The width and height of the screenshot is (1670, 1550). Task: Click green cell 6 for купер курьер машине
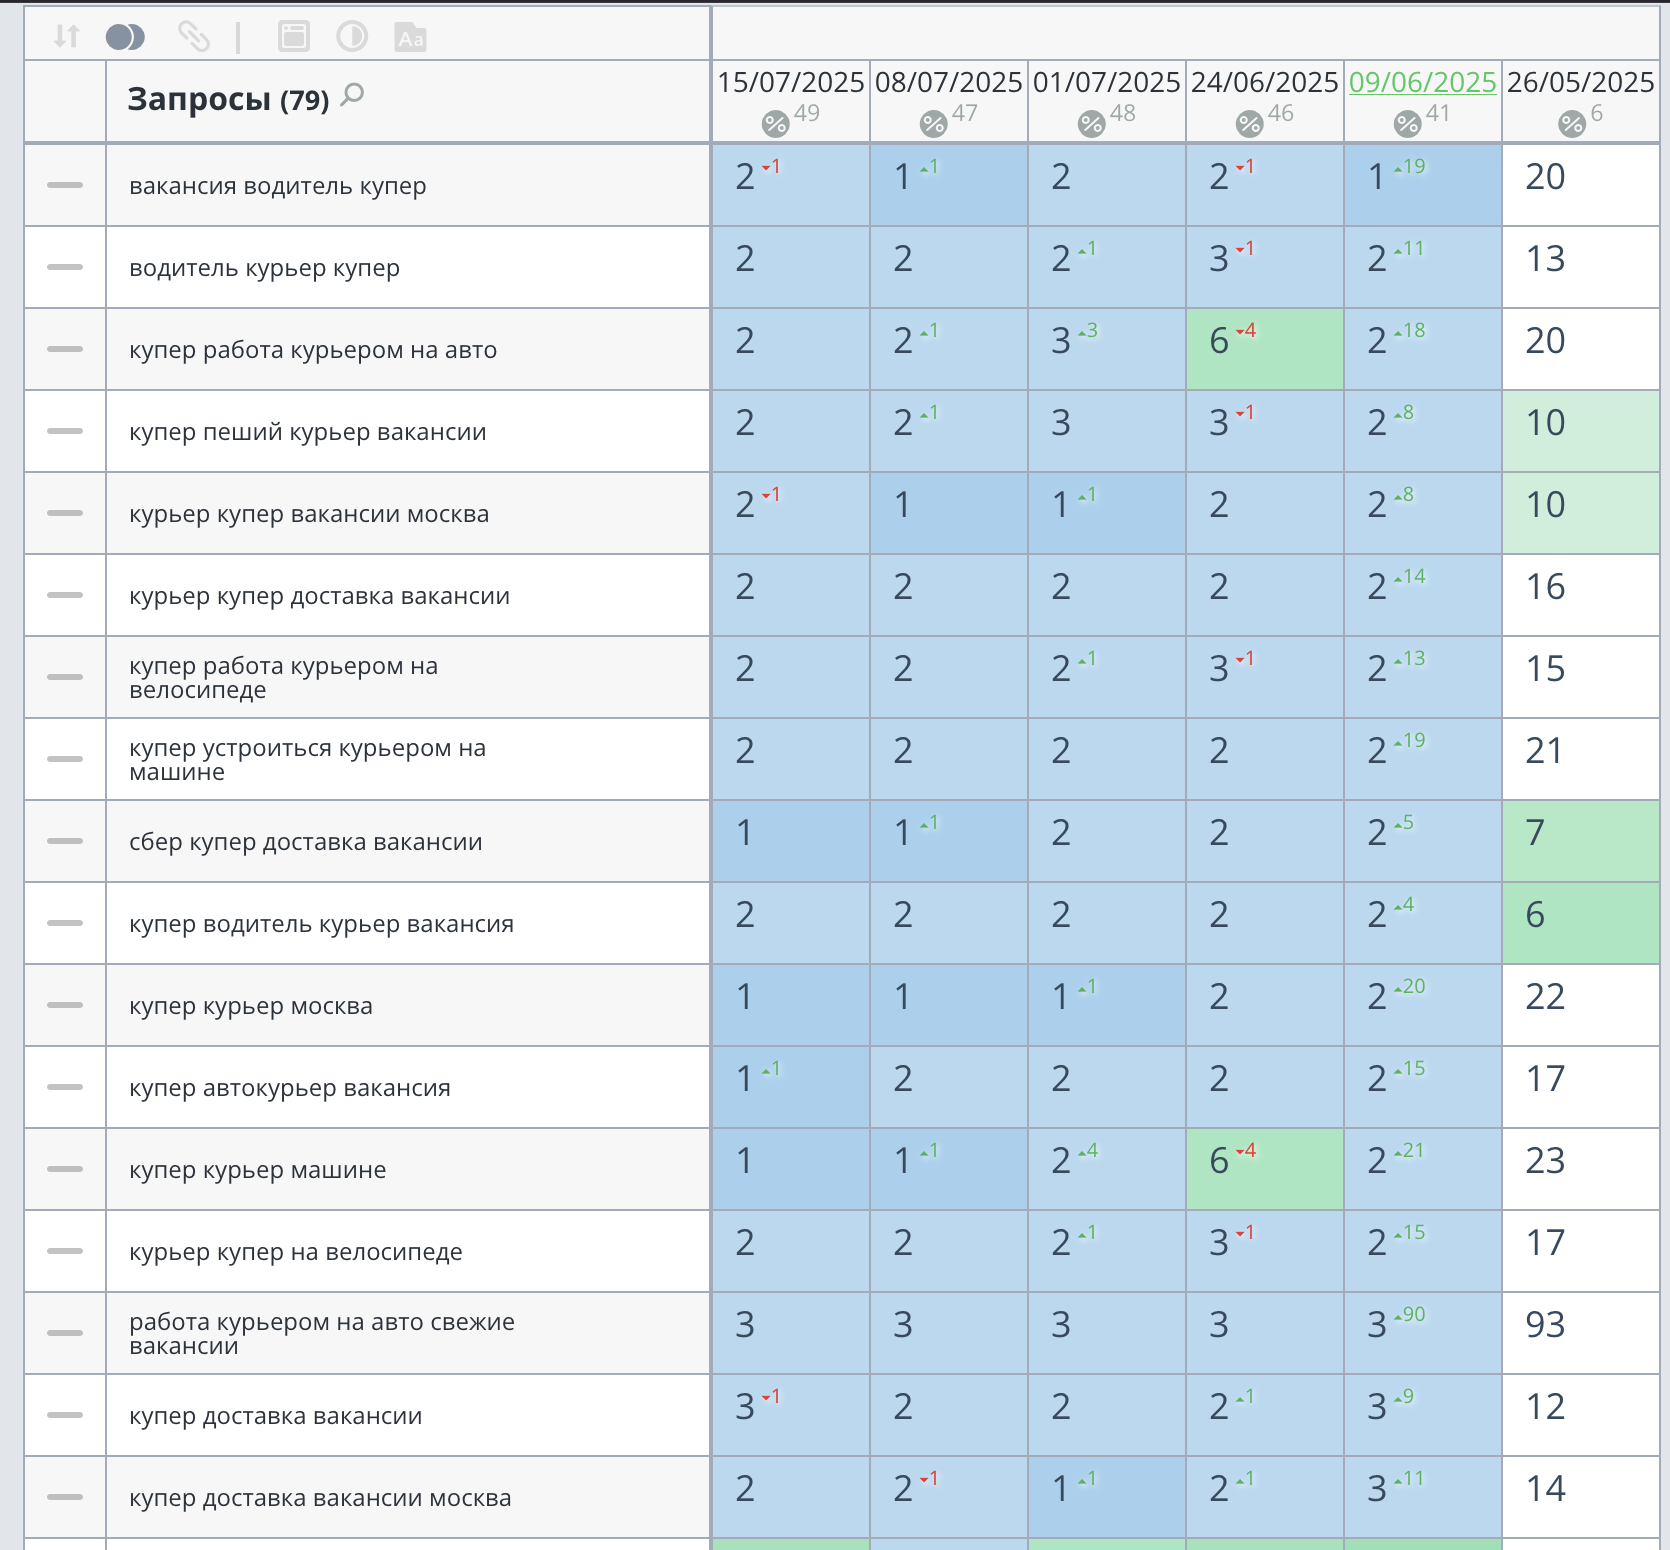point(1265,1169)
